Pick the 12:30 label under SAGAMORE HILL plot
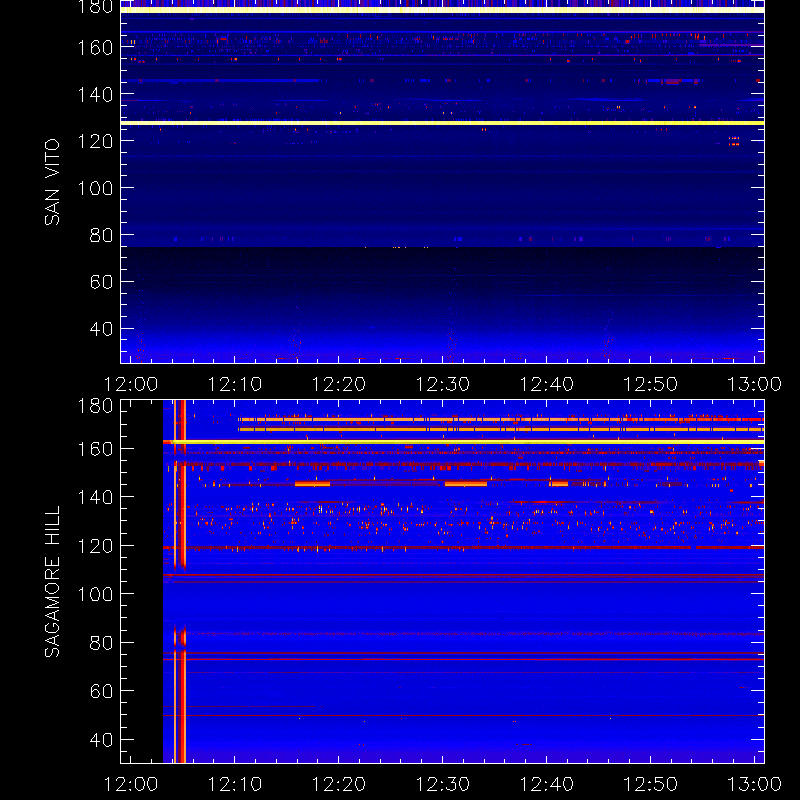 443,784
